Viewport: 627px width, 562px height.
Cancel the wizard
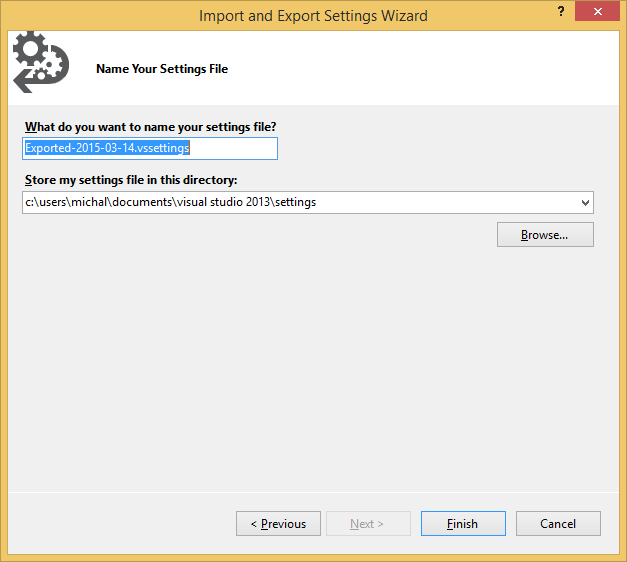(558, 524)
